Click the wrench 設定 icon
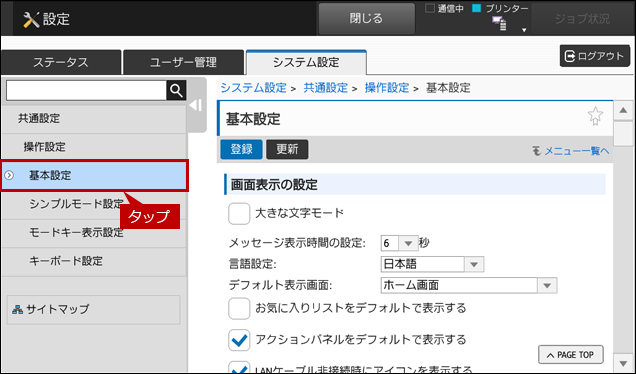Screen dimensions: 636x374 (x=31, y=19)
